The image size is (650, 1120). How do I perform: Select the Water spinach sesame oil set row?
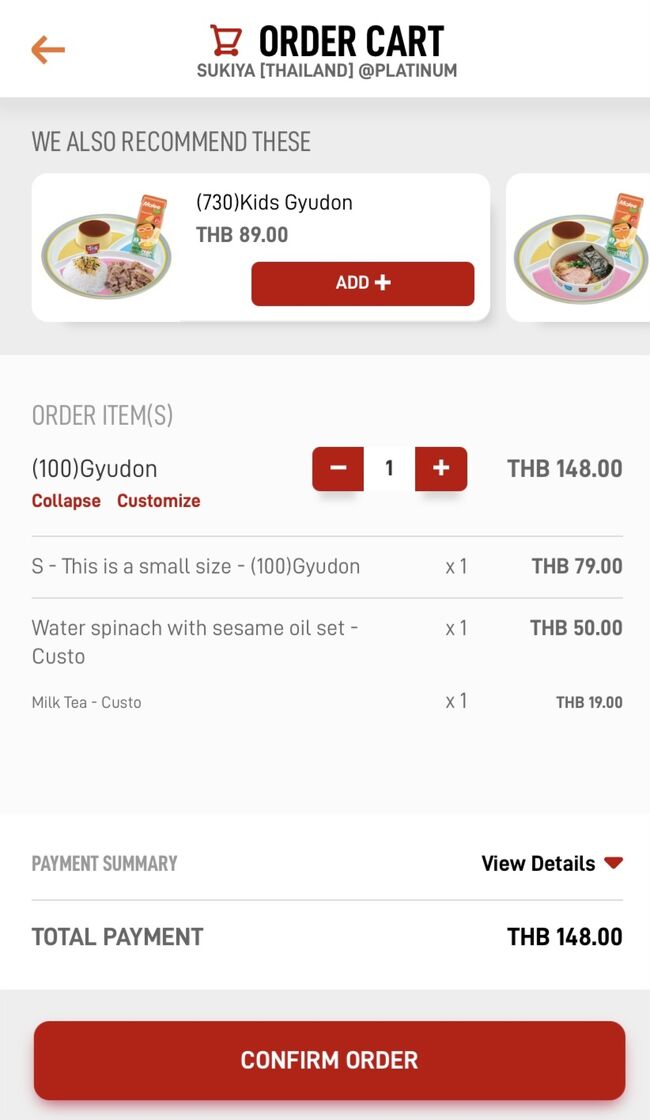tap(195, 641)
